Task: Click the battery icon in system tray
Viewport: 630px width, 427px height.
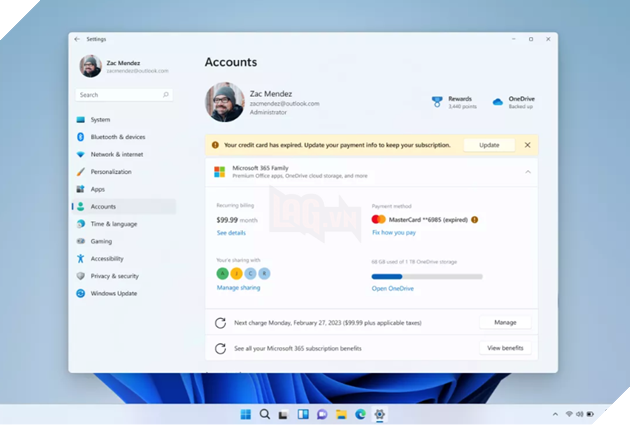Action: point(590,414)
